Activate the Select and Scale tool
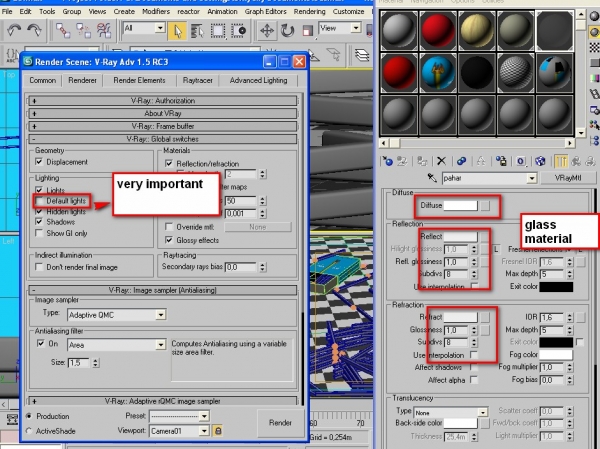This screenshot has width=600, height=449. tap(308, 31)
